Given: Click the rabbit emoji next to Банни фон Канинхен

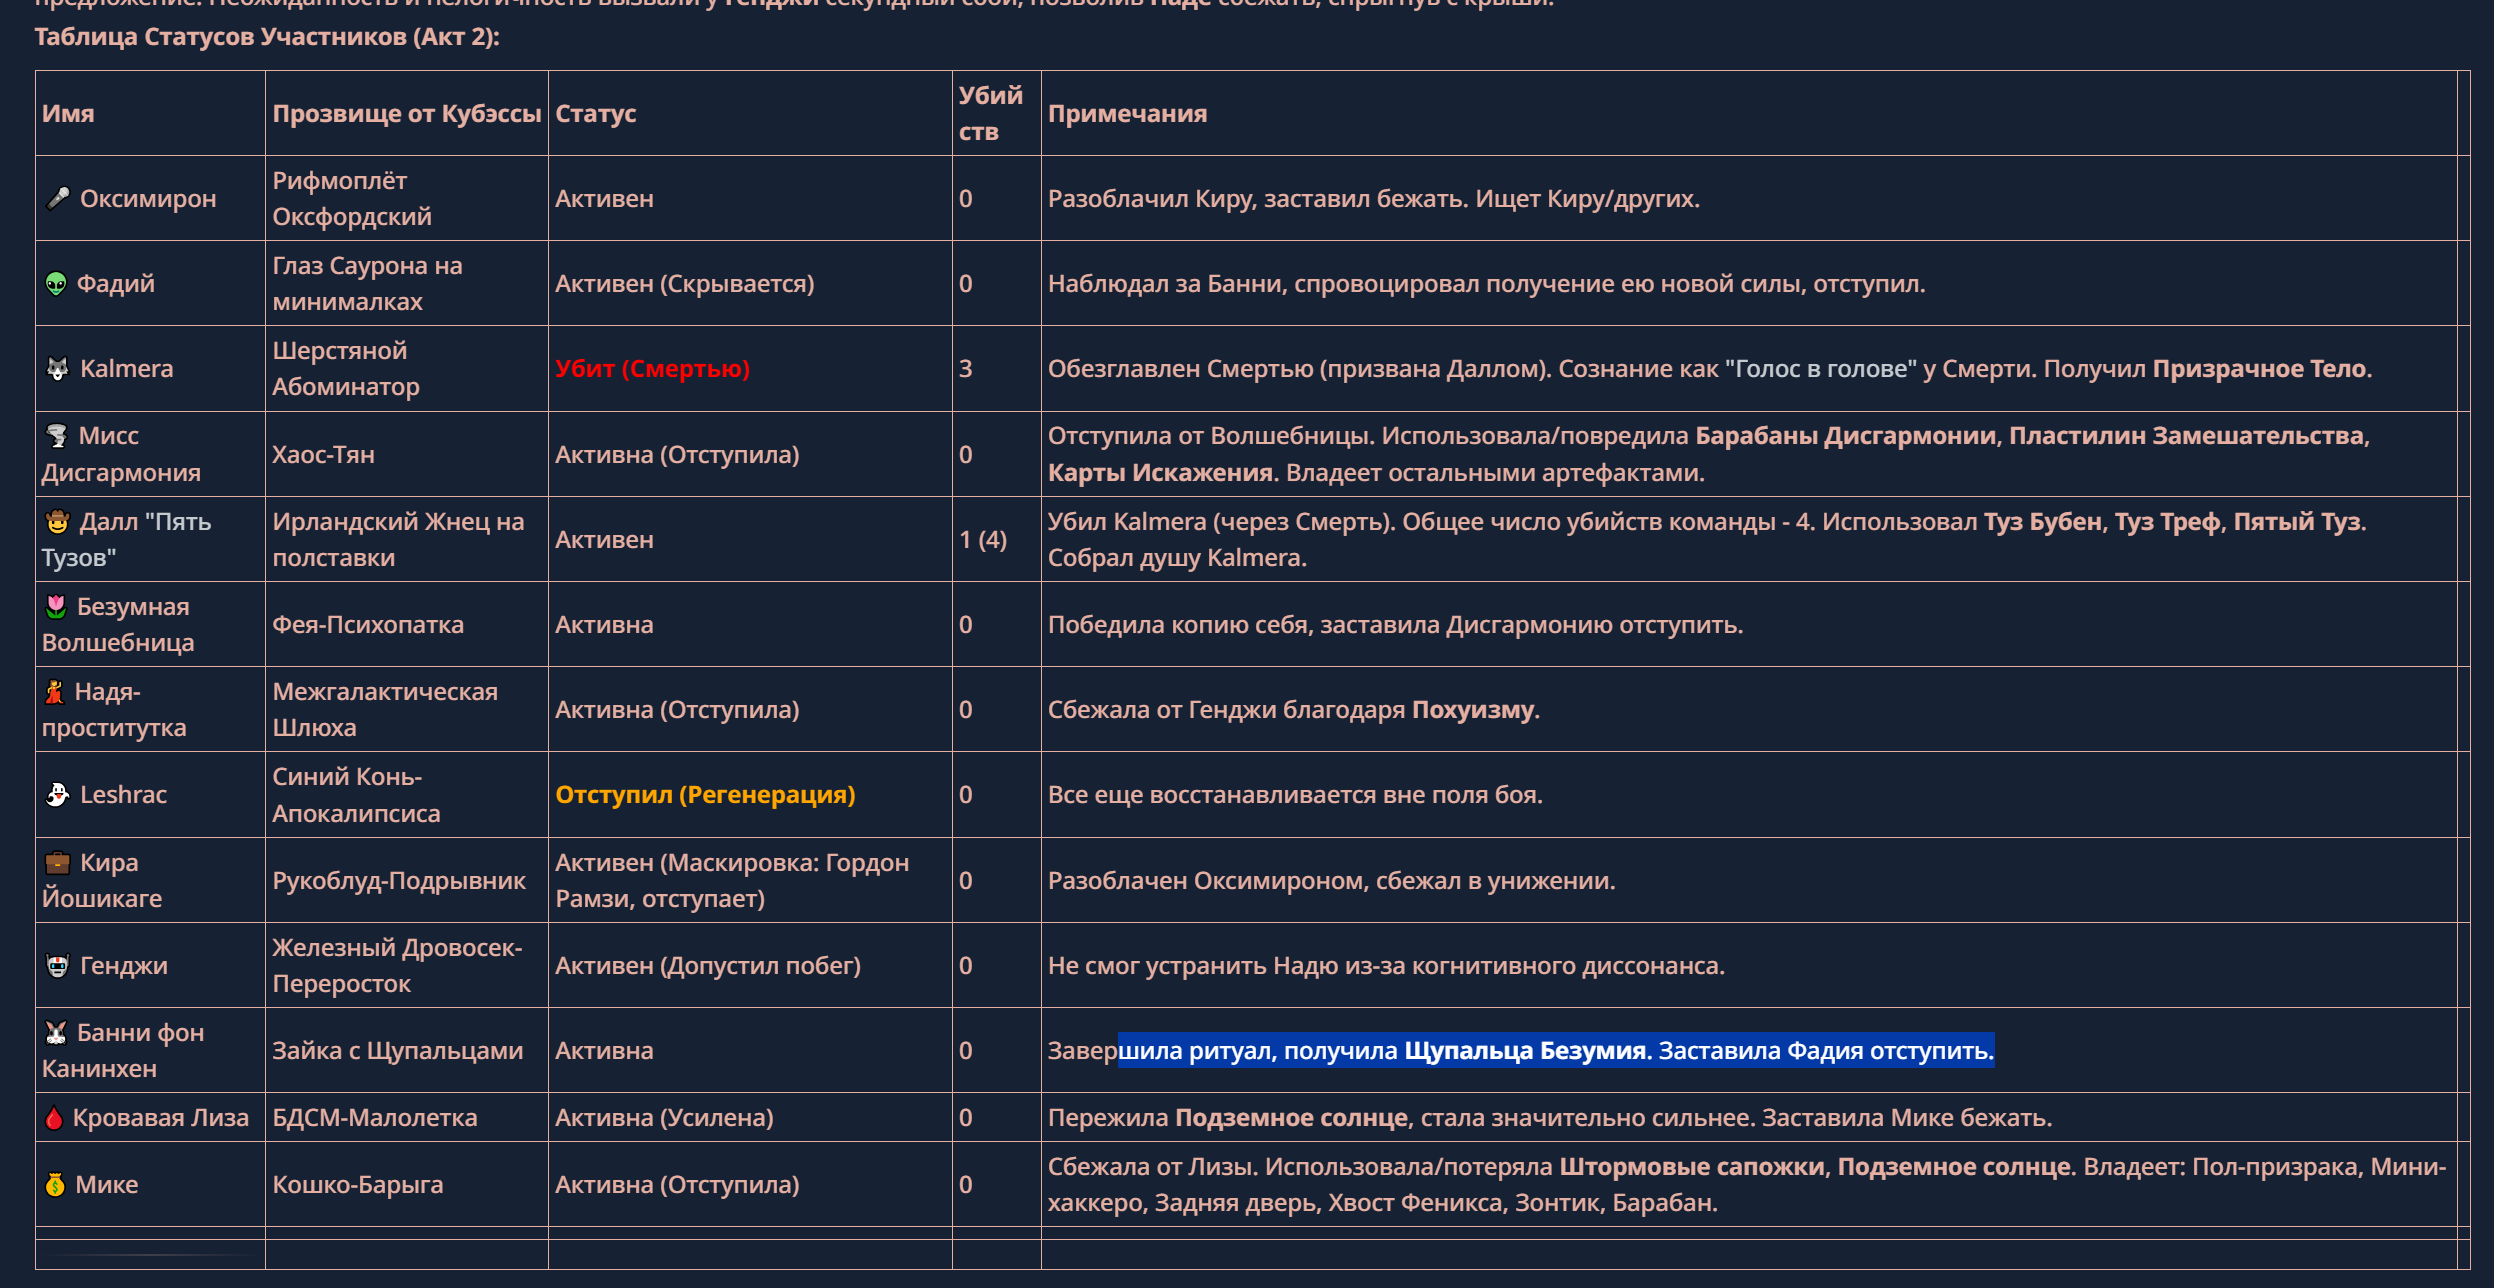Looking at the screenshot, I should (56, 1033).
